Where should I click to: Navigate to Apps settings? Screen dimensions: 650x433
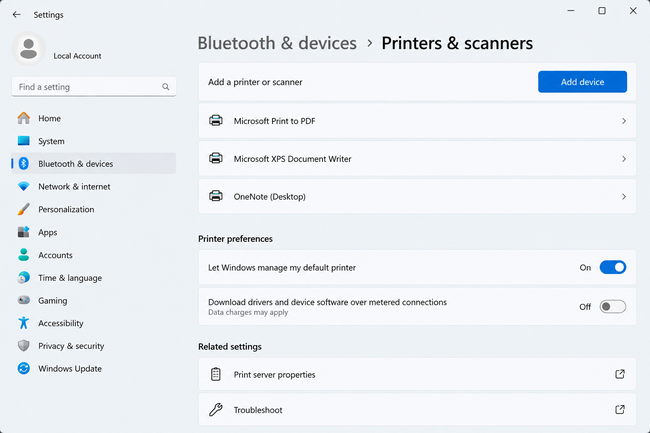94,232
